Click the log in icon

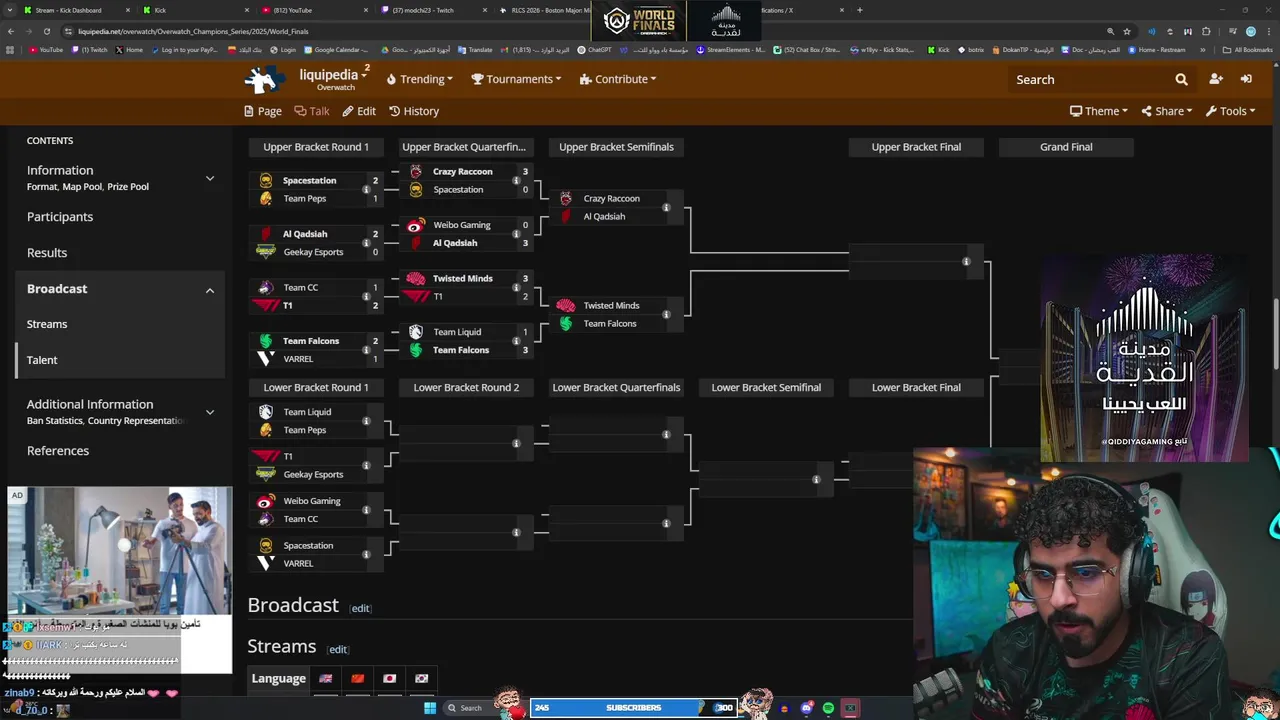1246,79
